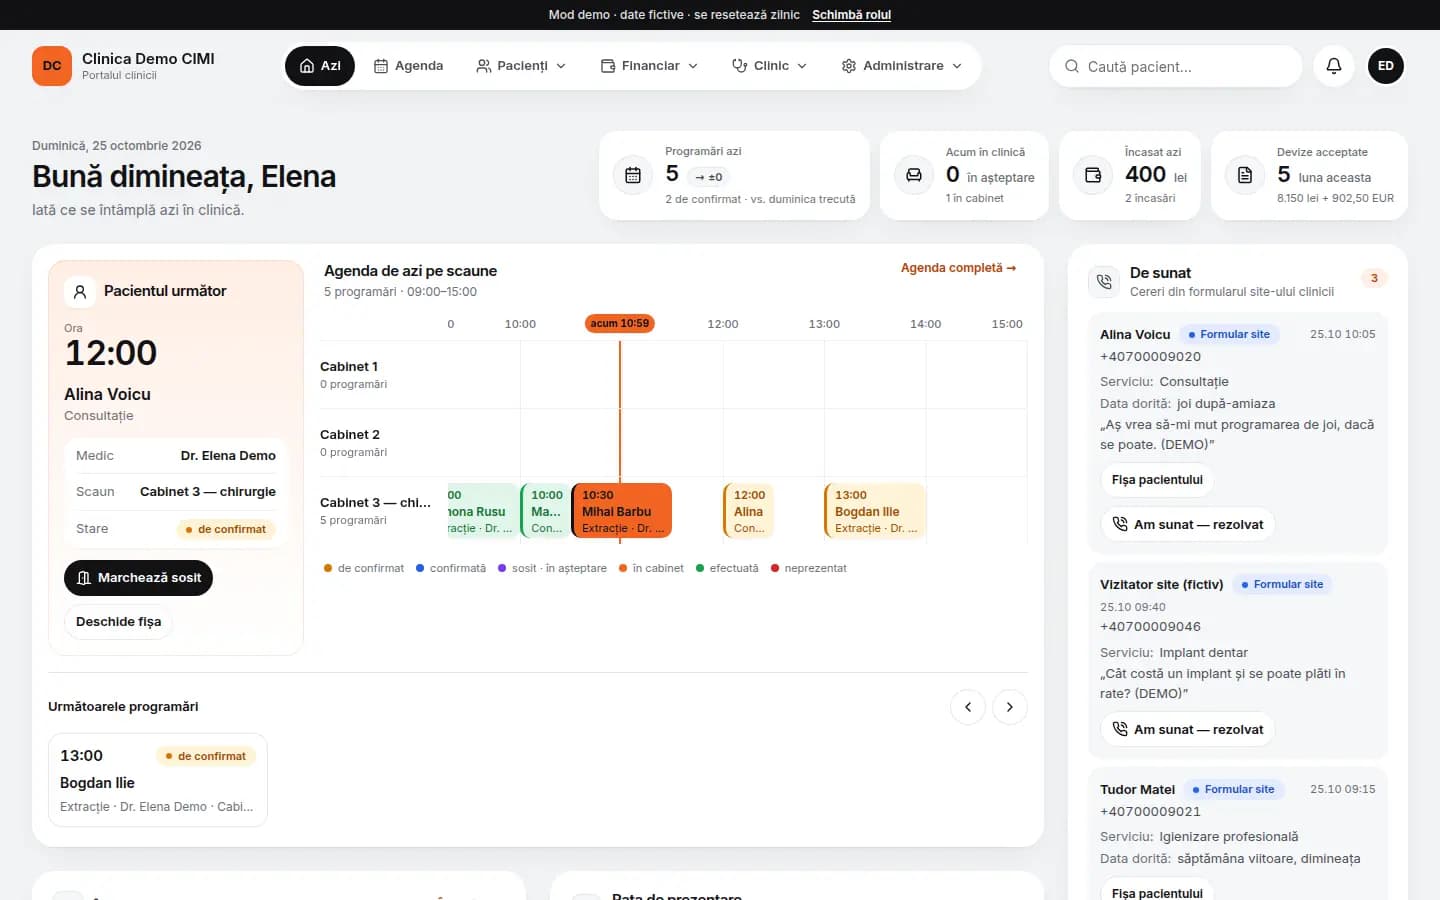This screenshot has height=900, width=1440.
Task: Click the chair icon in Acum în clinică card
Action: pyautogui.click(x=914, y=175)
